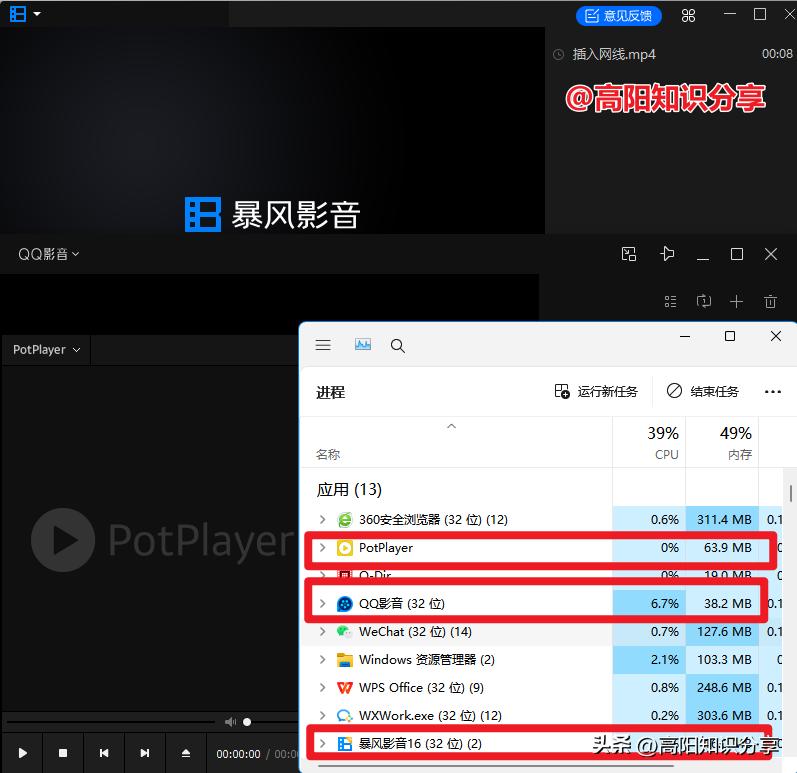Click the PotPlayer time display 00:00:00
This screenshot has width=797, height=773.
pos(238,754)
